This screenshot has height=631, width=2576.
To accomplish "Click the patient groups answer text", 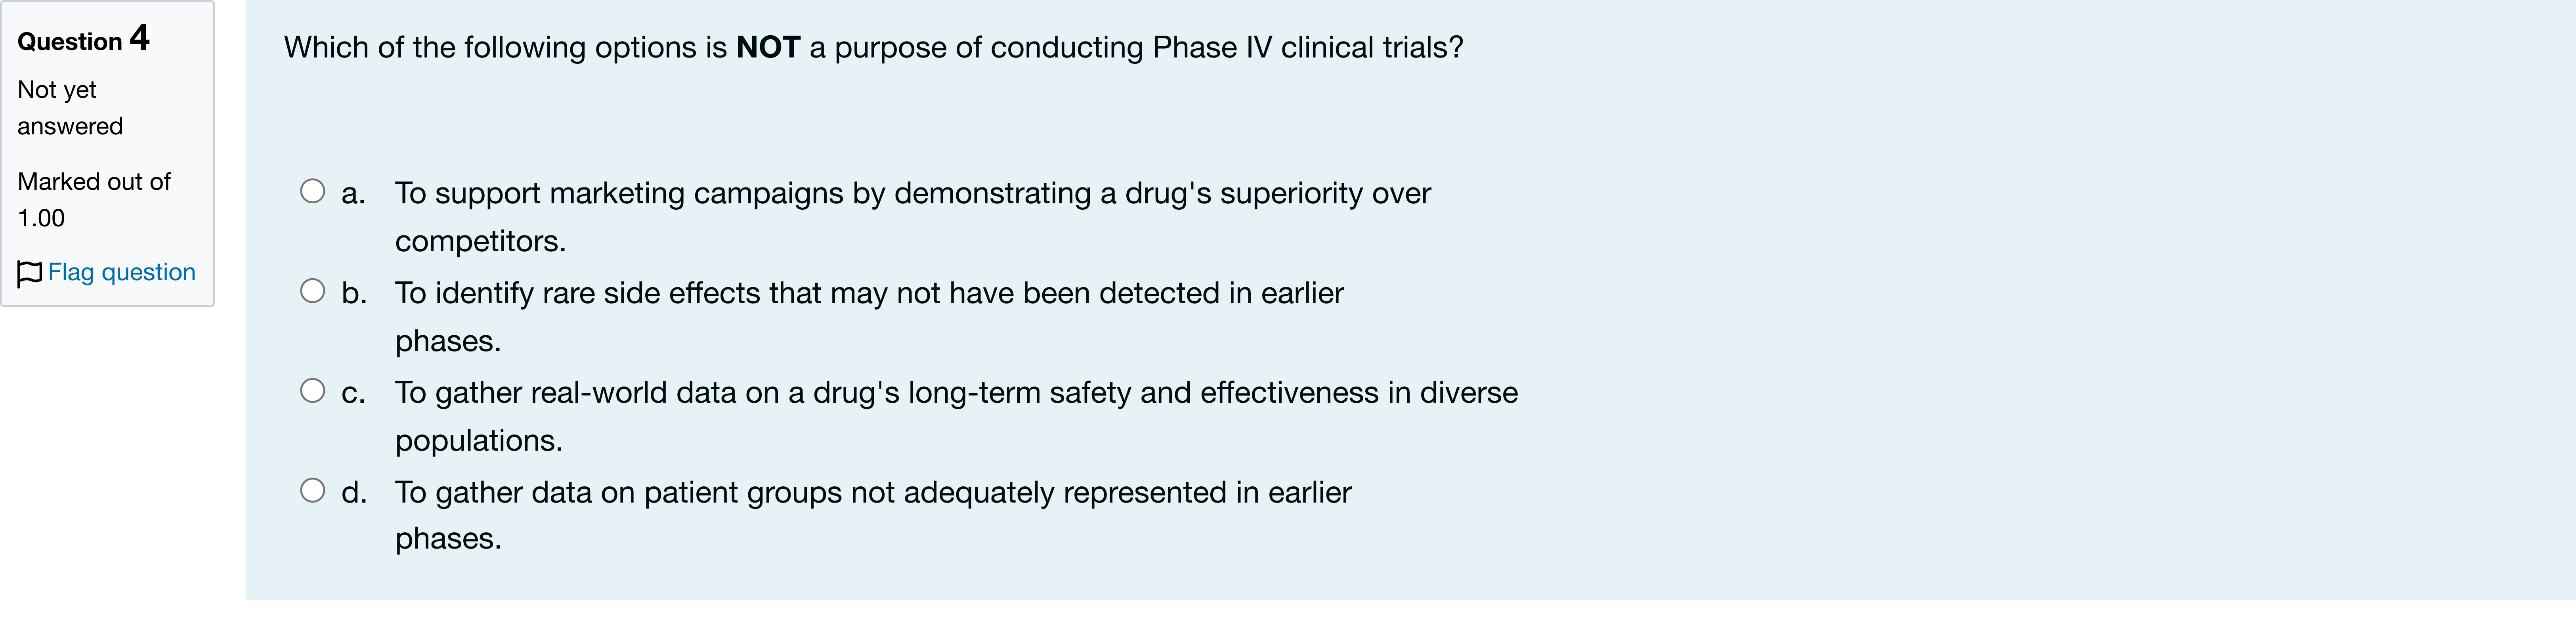I will point(873,515).
